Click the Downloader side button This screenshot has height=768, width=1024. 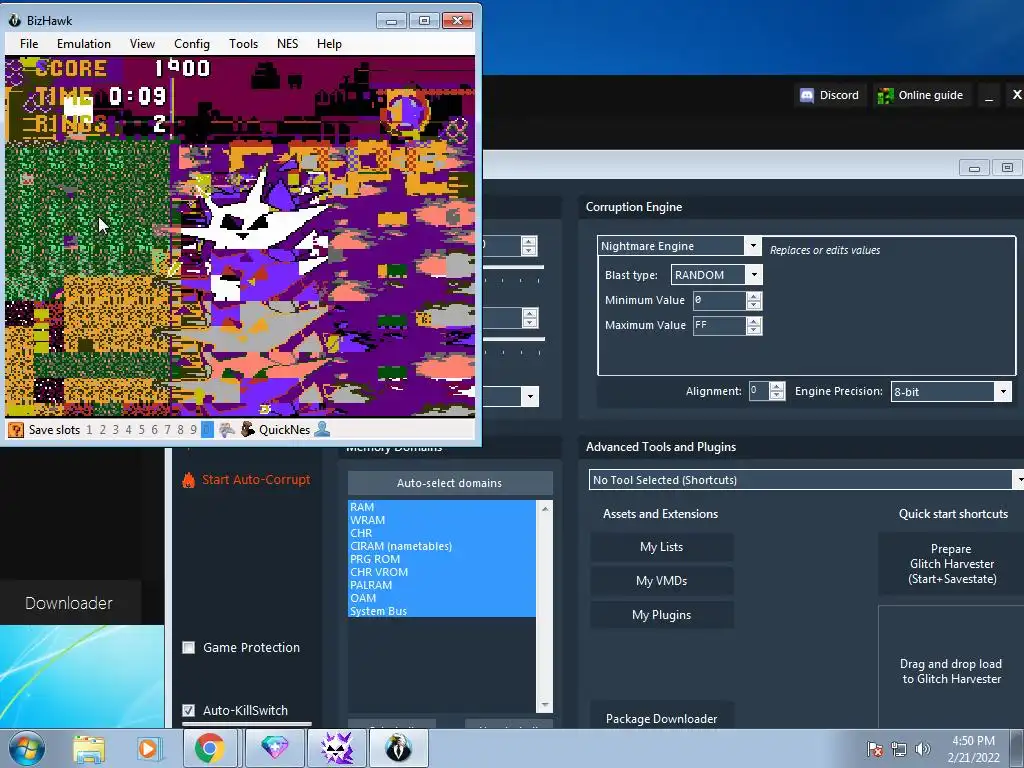tap(69, 603)
